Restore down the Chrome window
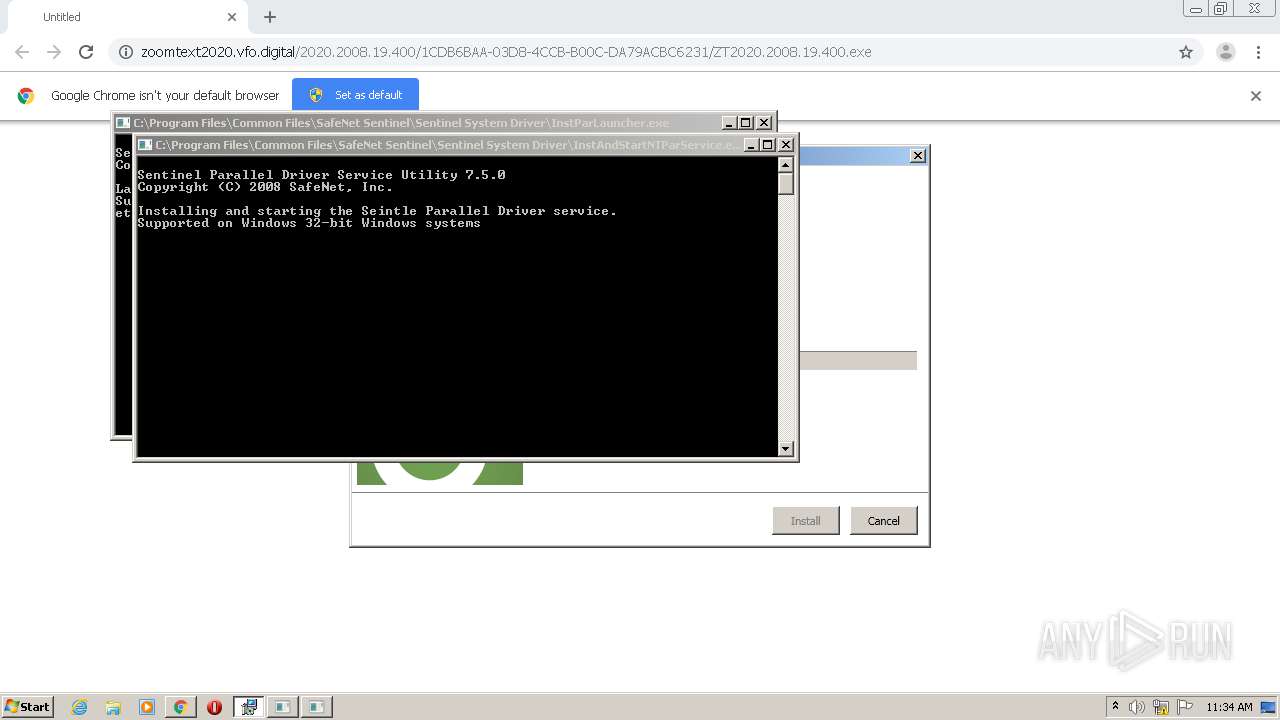The width and height of the screenshot is (1280, 720). point(1220,9)
